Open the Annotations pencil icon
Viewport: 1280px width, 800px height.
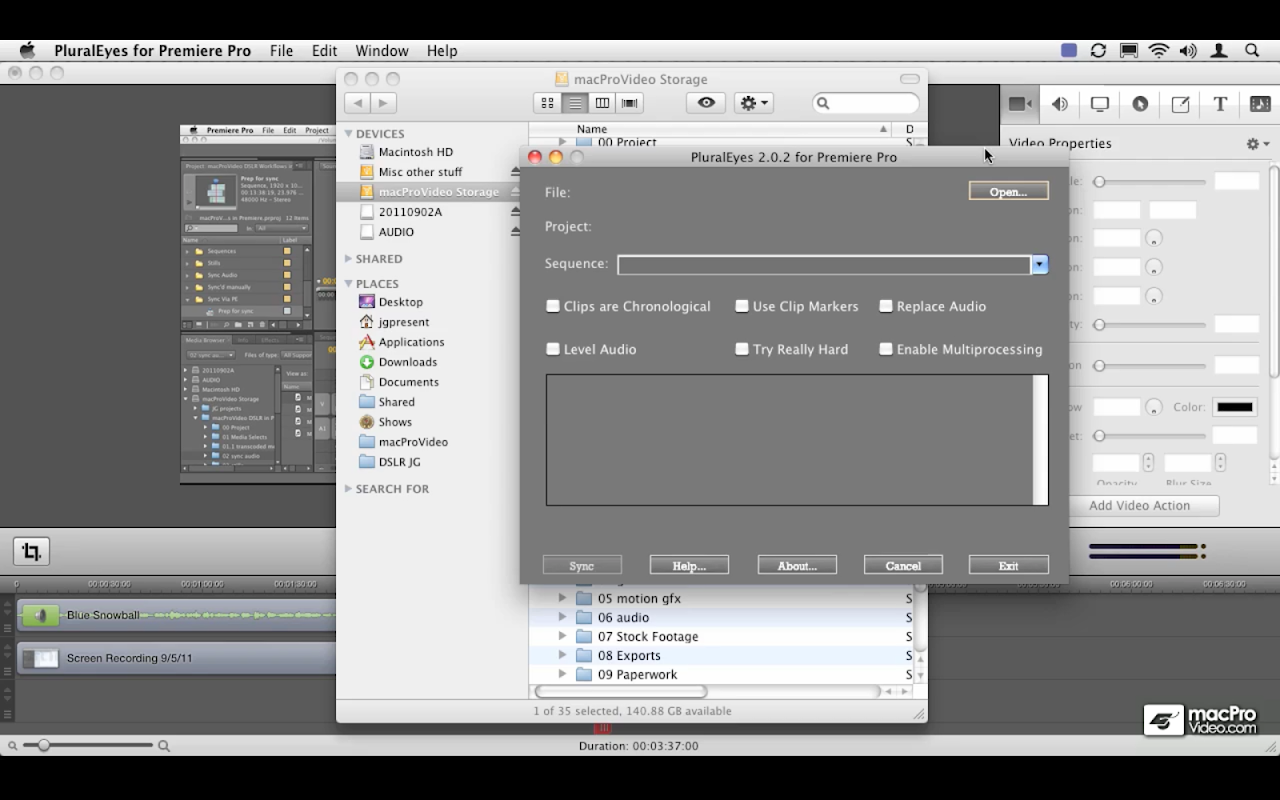(1180, 104)
